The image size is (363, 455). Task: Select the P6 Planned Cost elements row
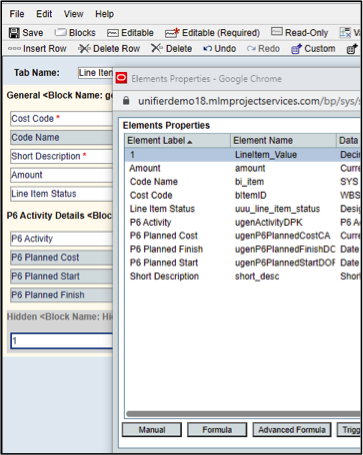(x=243, y=236)
